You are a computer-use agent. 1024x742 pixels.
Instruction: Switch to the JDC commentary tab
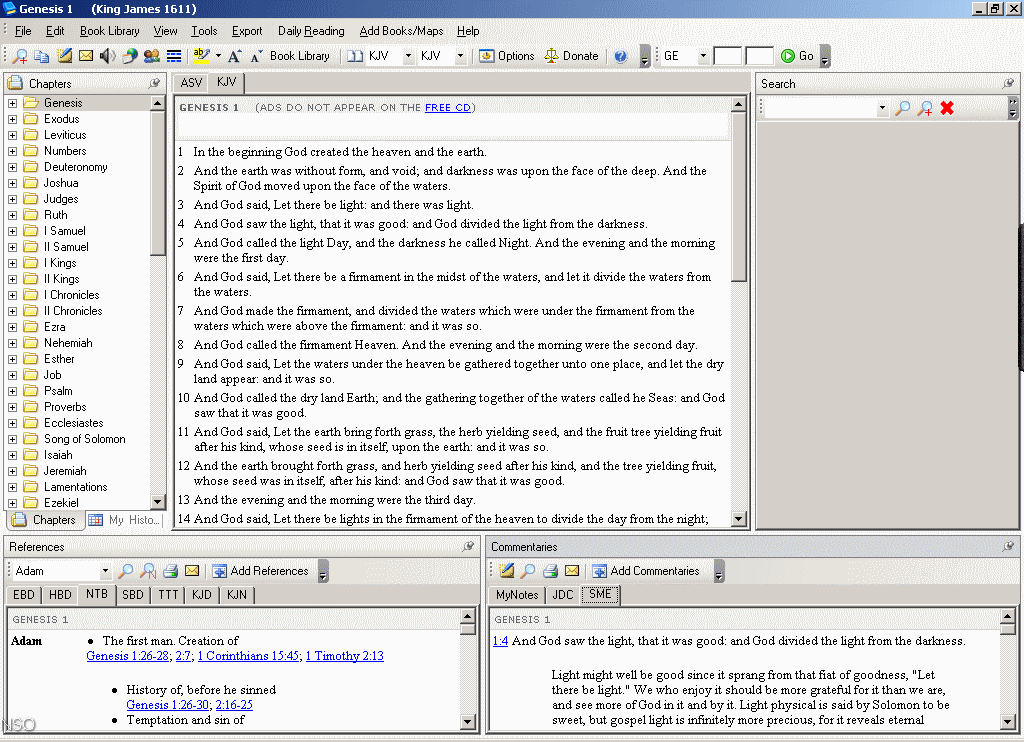coord(562,594)
